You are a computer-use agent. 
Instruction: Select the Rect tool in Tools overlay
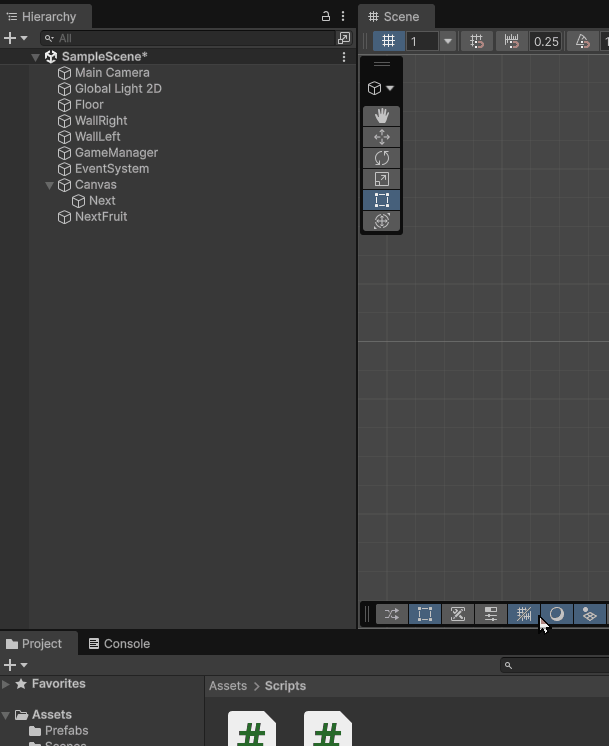382,200
